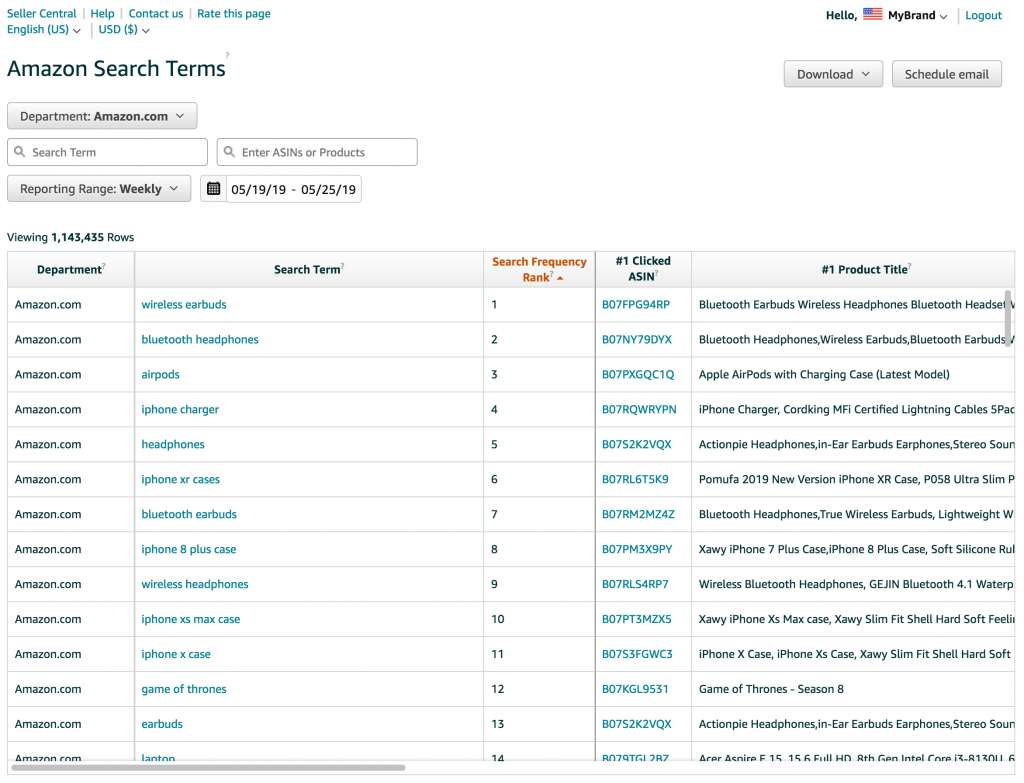Open the headphones search term link
The height and width of the screenshot is (783, 1024).
pyautogui.click(x=173, y=444)
